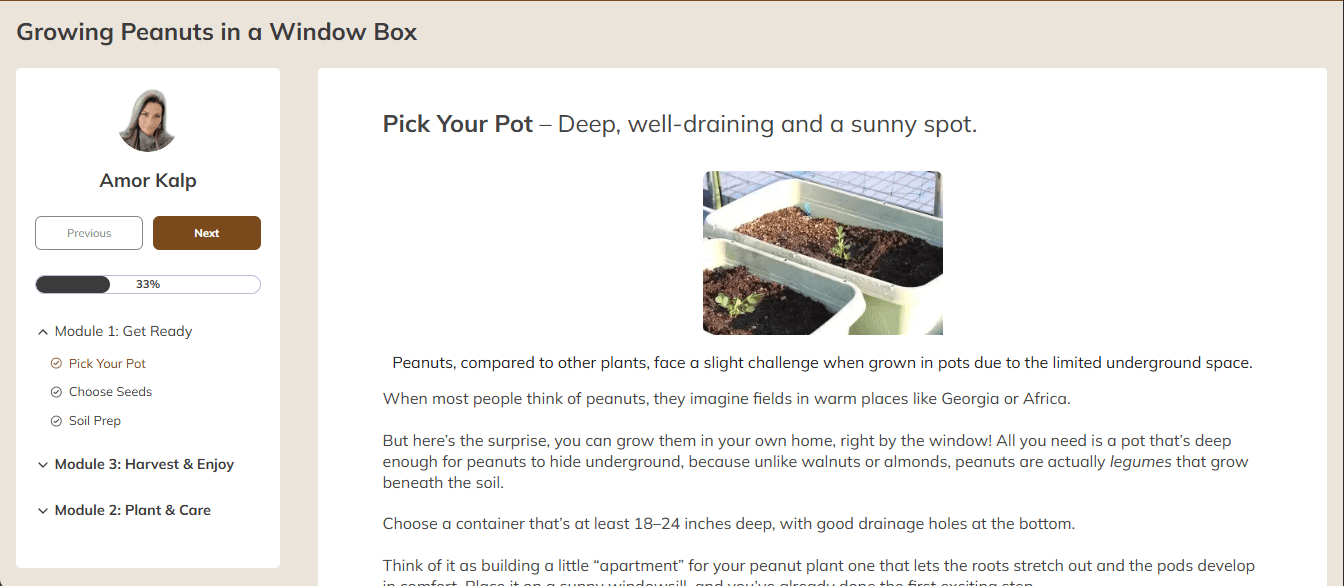1344x586 pixels.
Task: Open the Pick Your Pot lesson
Action: pyautogui.click(x=107, y=364)
